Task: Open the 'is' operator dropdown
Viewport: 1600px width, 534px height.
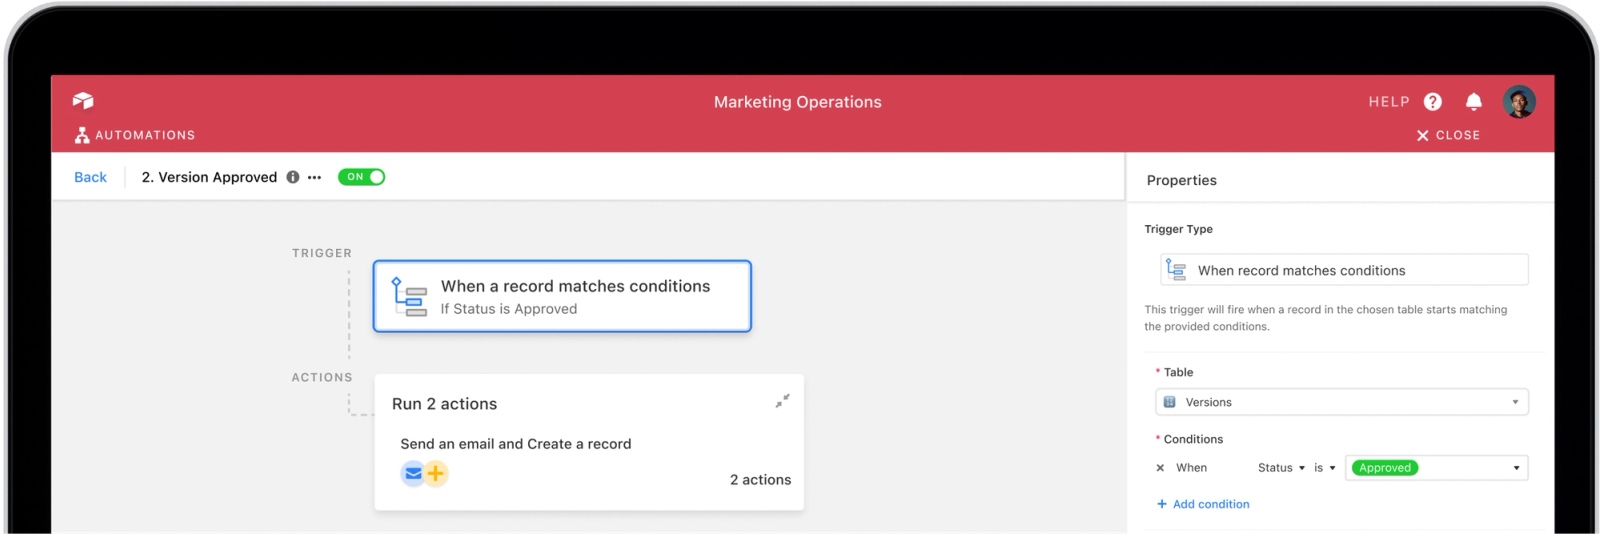Action: pos(1325,468)
